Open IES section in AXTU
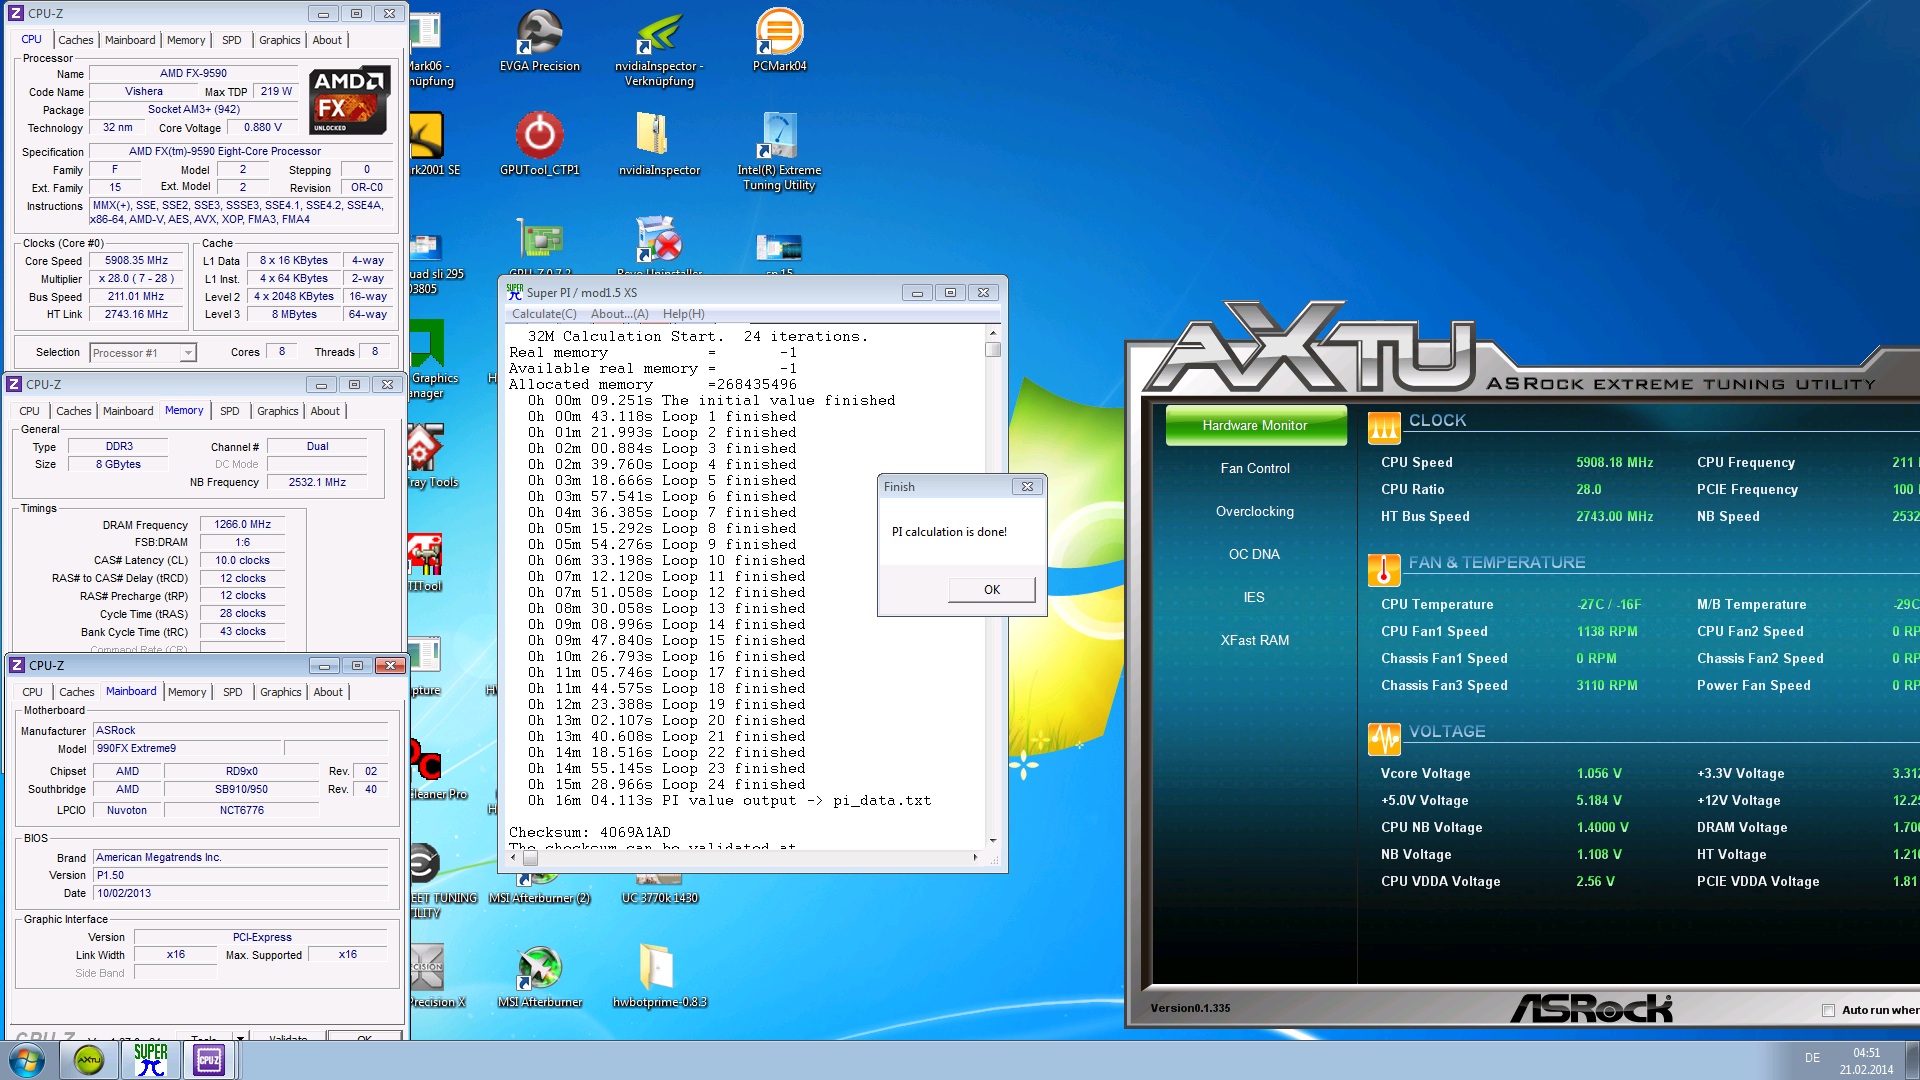Image resolution: width=1920 pixels, height=1080 pixels. click(1255, 597)
